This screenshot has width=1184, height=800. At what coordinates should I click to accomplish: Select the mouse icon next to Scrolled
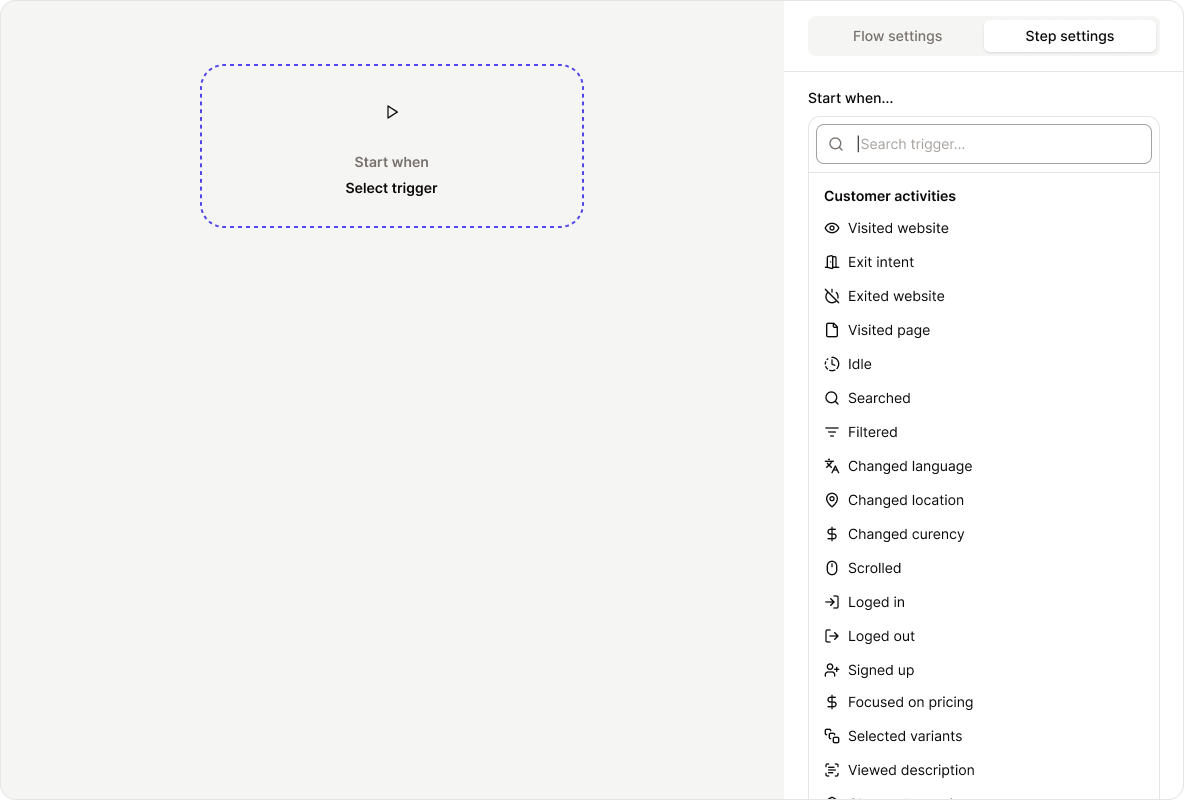832,568
